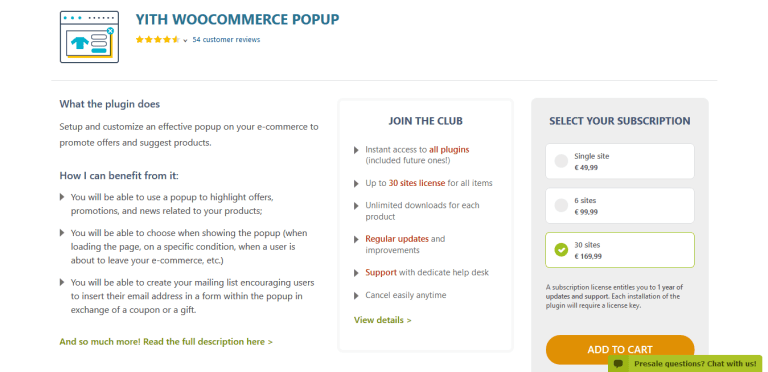Open 'Read the full description here >' link
Viewport: 768px width, 372px height.
[x=166, y=342]
